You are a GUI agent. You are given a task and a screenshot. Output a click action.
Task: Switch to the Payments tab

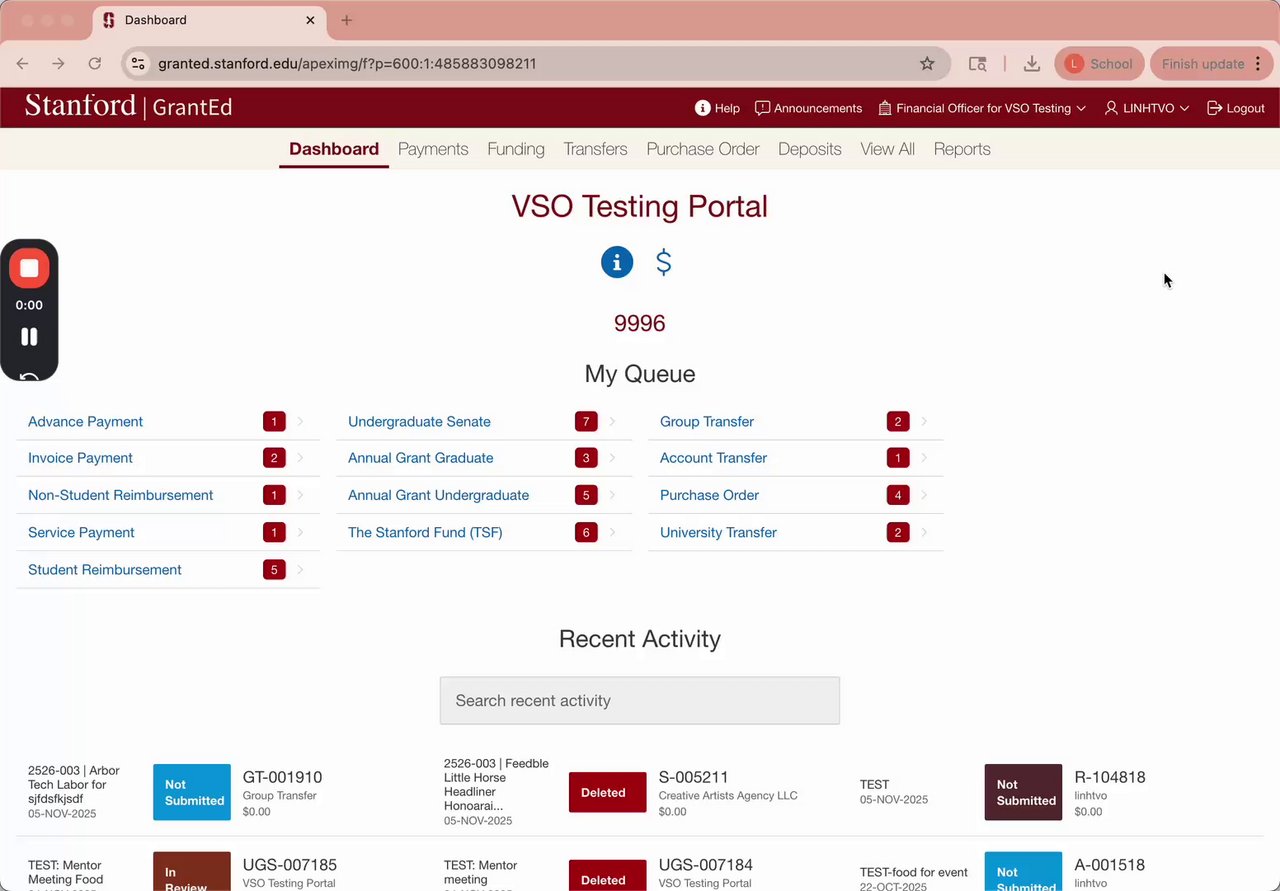(x=433, y=149)
